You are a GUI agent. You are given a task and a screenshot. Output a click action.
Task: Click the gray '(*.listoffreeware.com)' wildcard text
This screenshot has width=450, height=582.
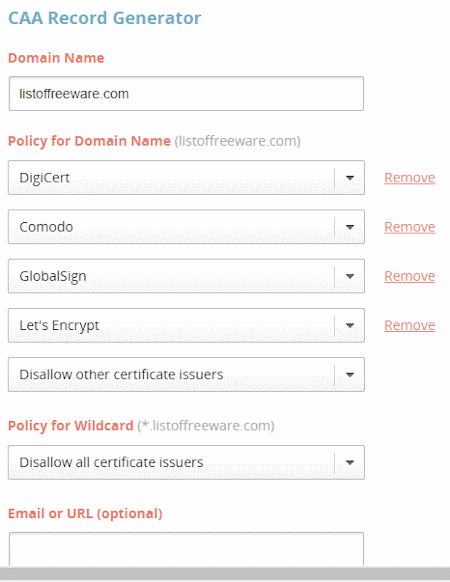click(206, 426)
